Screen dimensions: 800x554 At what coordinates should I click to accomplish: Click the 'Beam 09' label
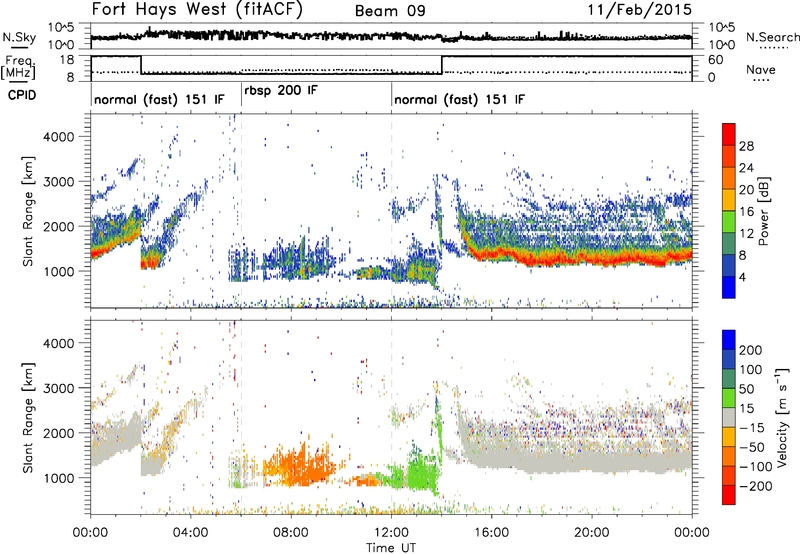click(390, 11)
